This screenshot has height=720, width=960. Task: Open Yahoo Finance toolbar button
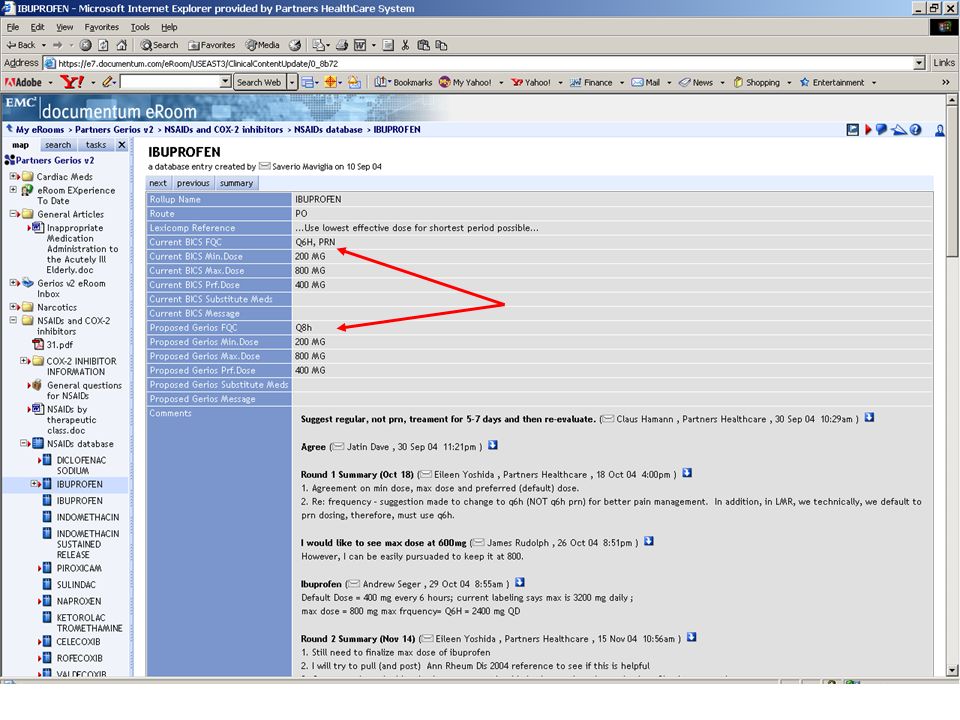[591, 83]
